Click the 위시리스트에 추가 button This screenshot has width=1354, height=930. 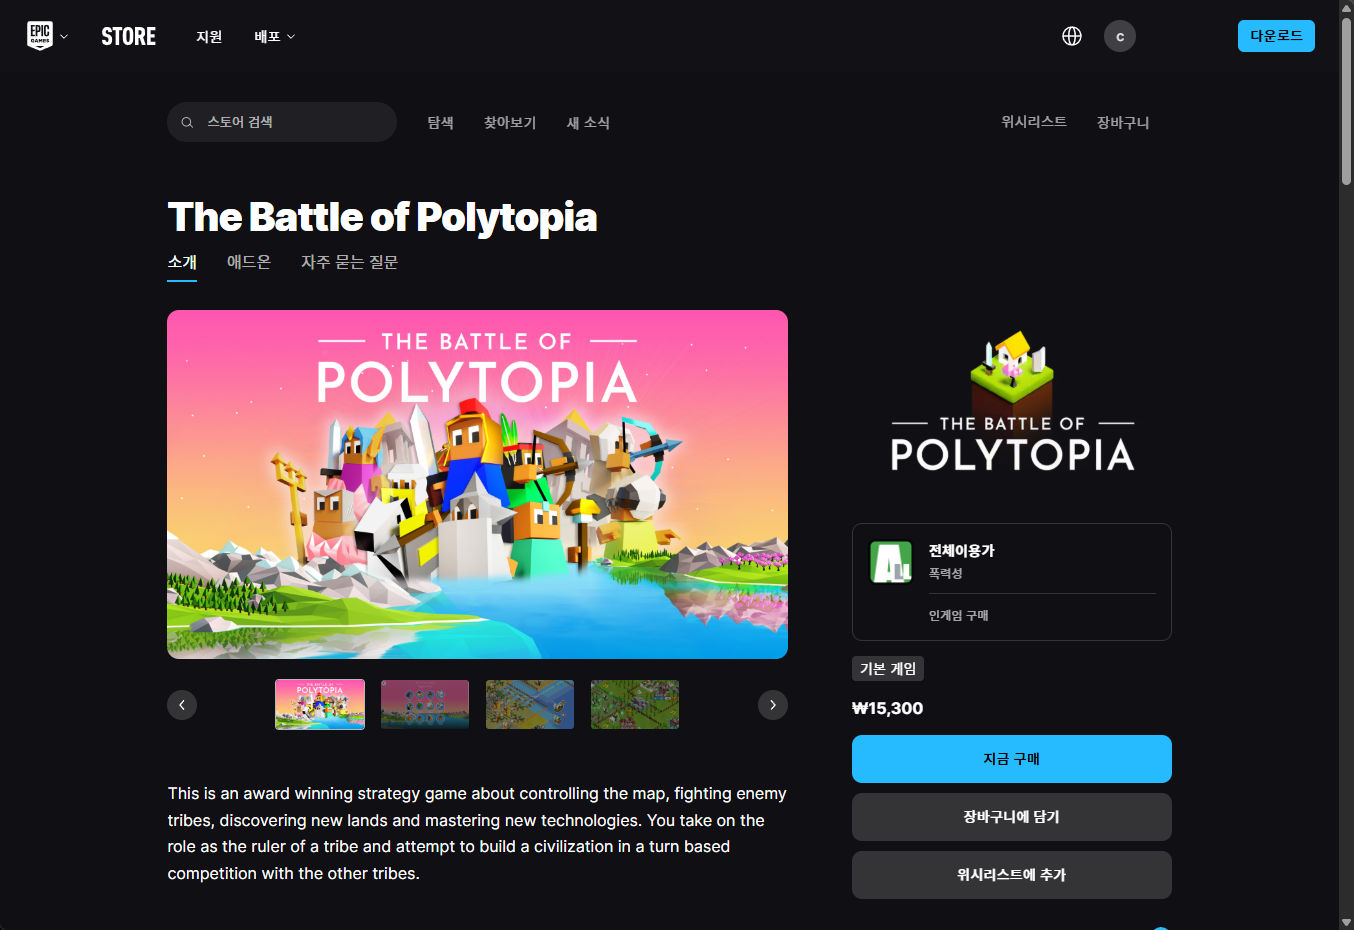pyautogui.click(x=1012, y=875)
